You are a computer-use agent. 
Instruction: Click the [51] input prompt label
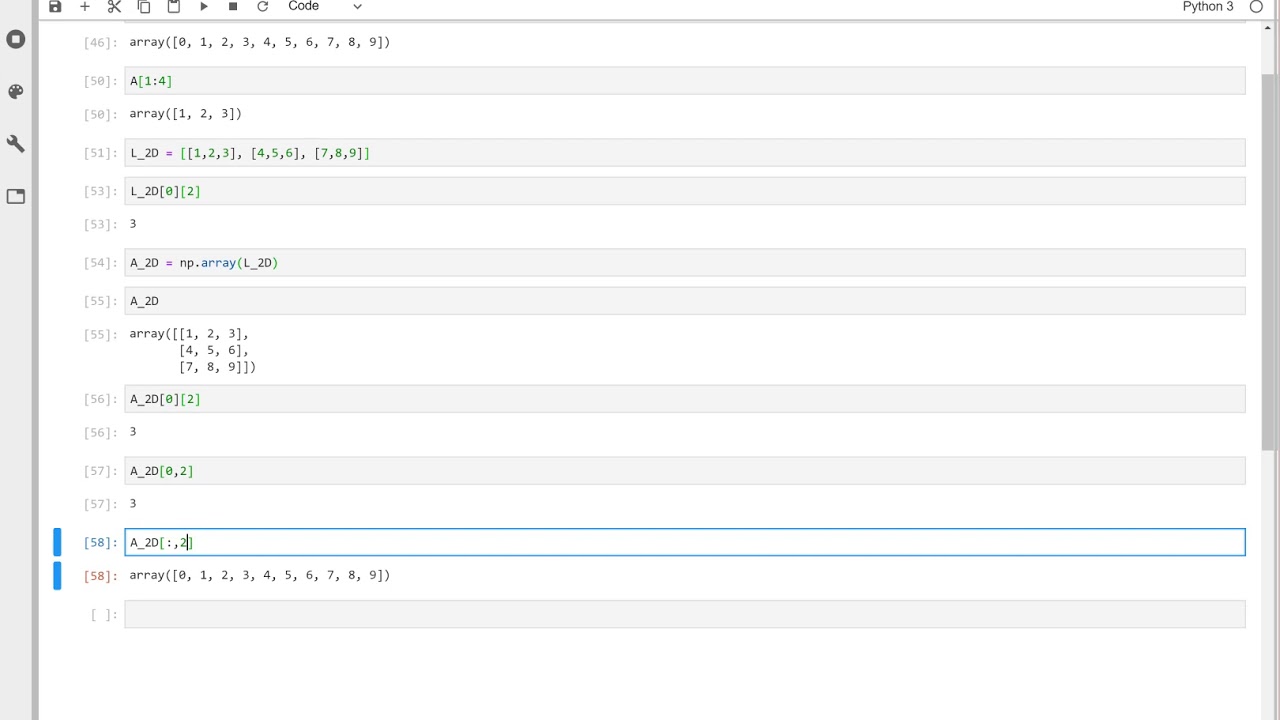tap(100, 154)
